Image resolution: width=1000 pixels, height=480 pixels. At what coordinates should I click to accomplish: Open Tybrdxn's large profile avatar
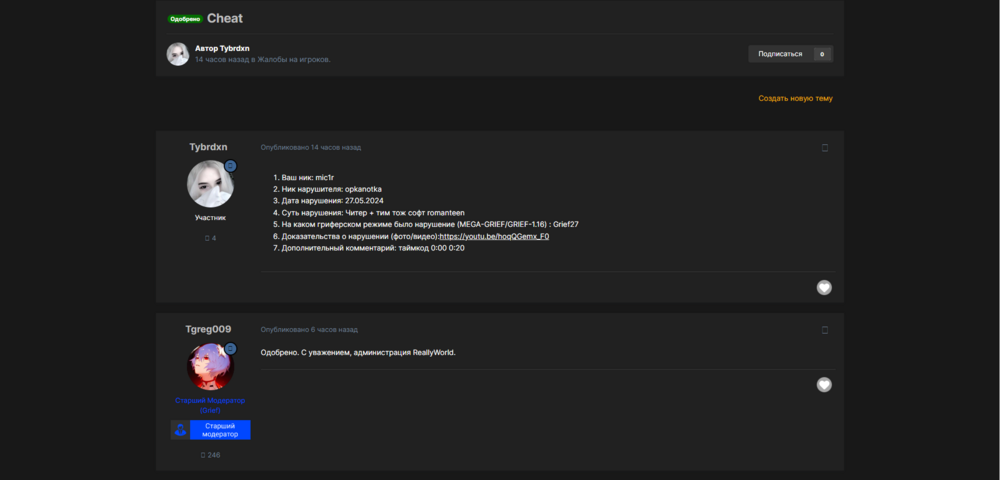coord(210,184)
